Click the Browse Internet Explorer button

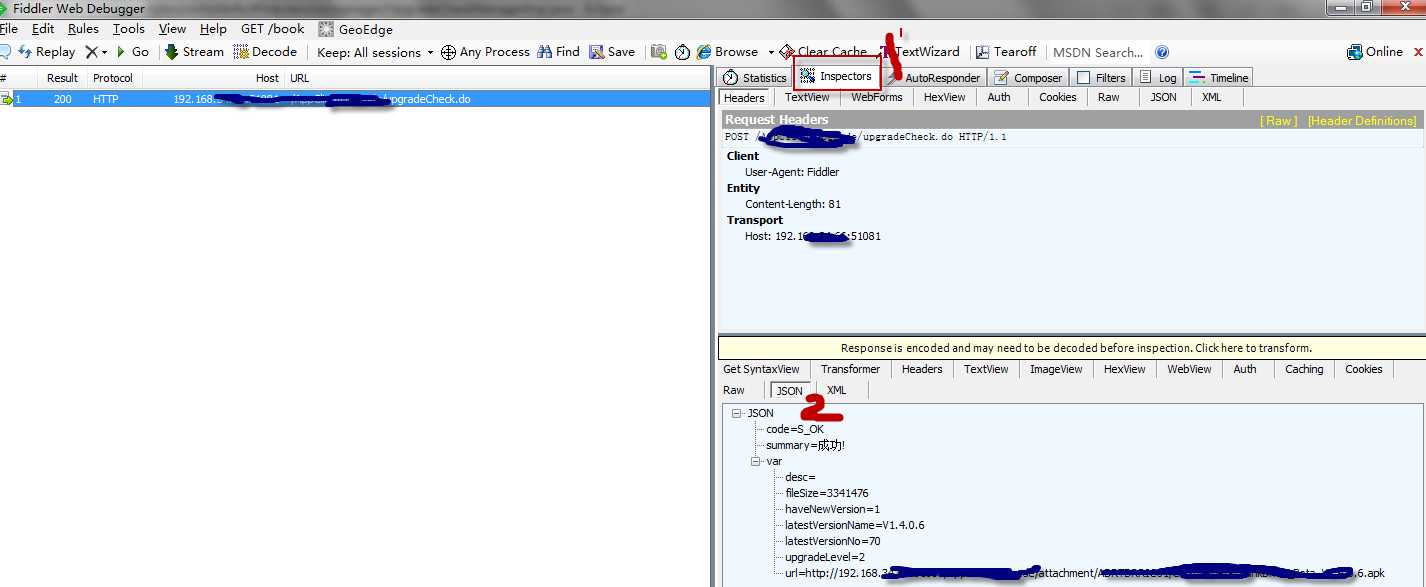pyautogui.click(x=728, y=52)
